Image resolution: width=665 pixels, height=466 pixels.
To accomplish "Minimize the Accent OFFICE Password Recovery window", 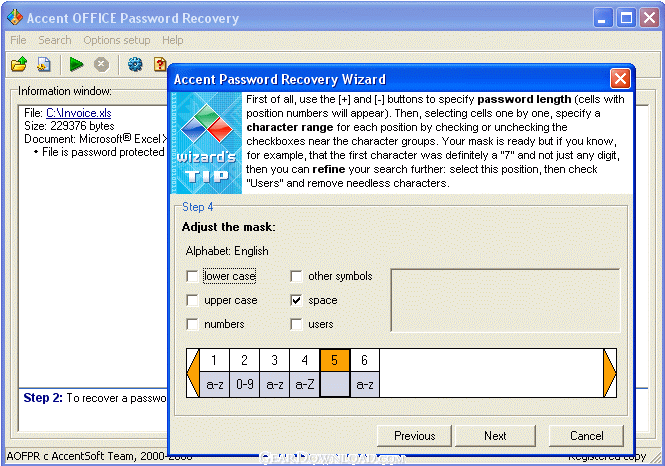I will (x=602, y=18).
